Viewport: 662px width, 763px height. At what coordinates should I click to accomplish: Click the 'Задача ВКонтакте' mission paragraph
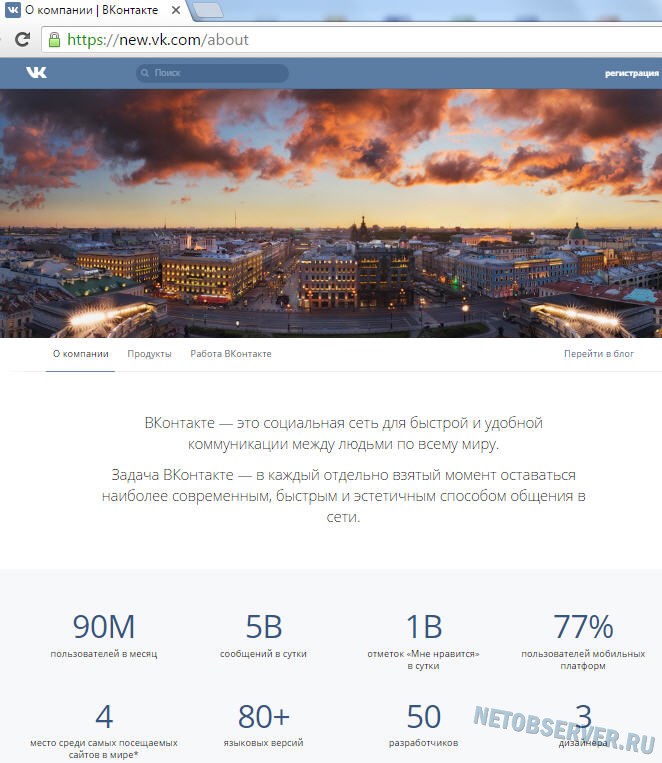344,496
